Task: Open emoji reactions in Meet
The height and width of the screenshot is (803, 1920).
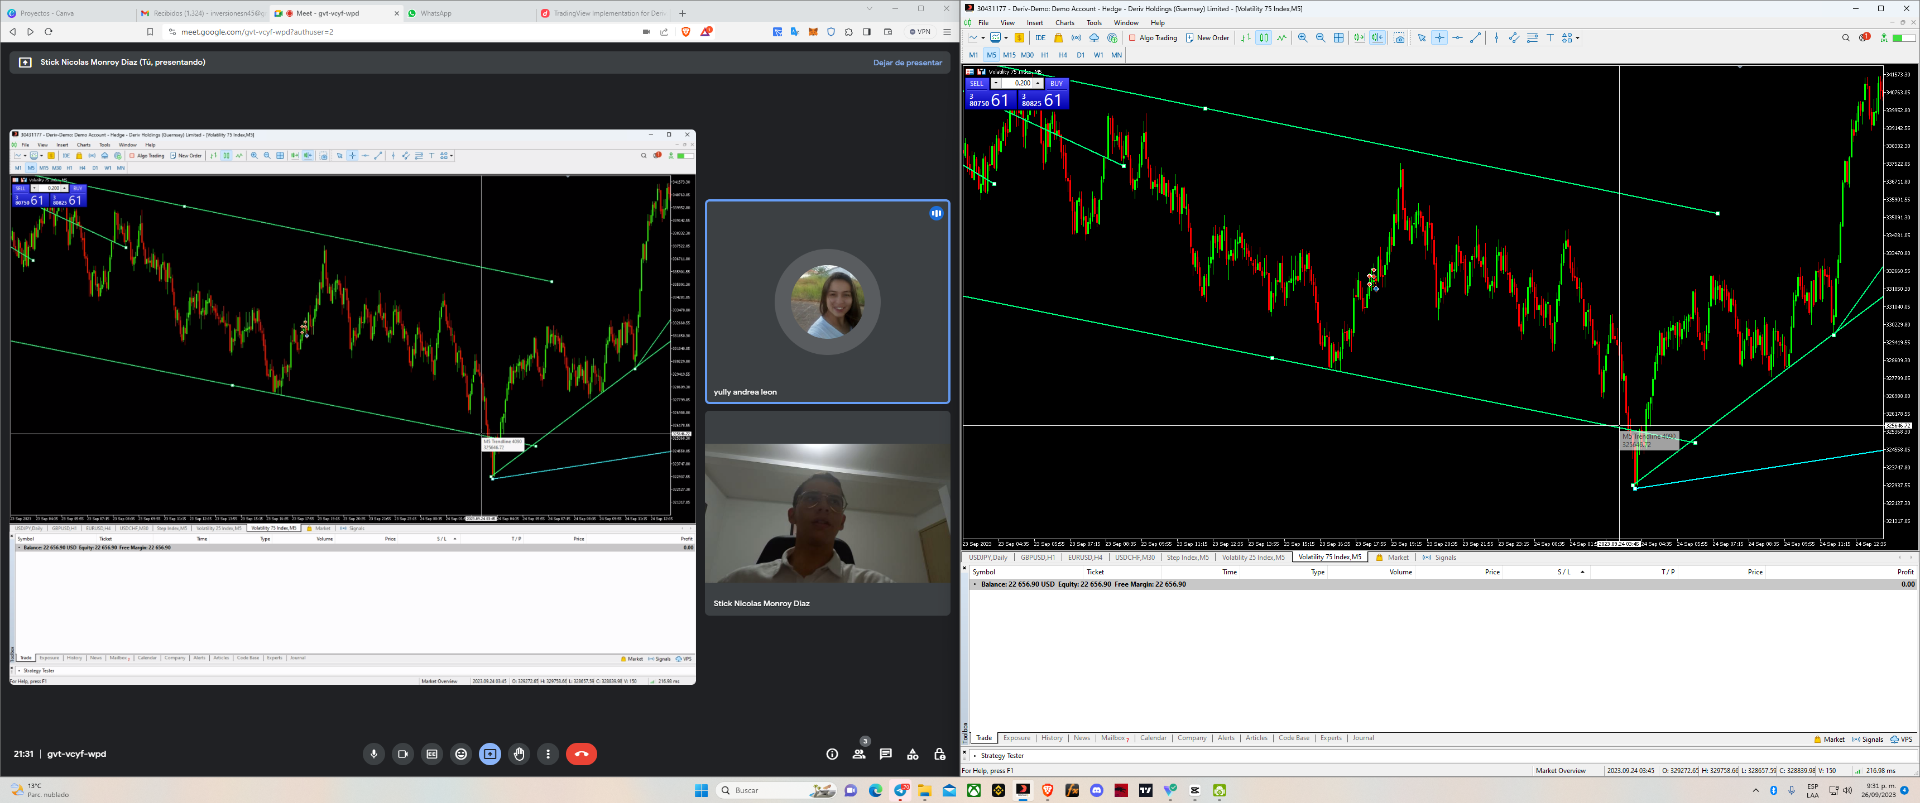Action: click(x=461, y=754)
